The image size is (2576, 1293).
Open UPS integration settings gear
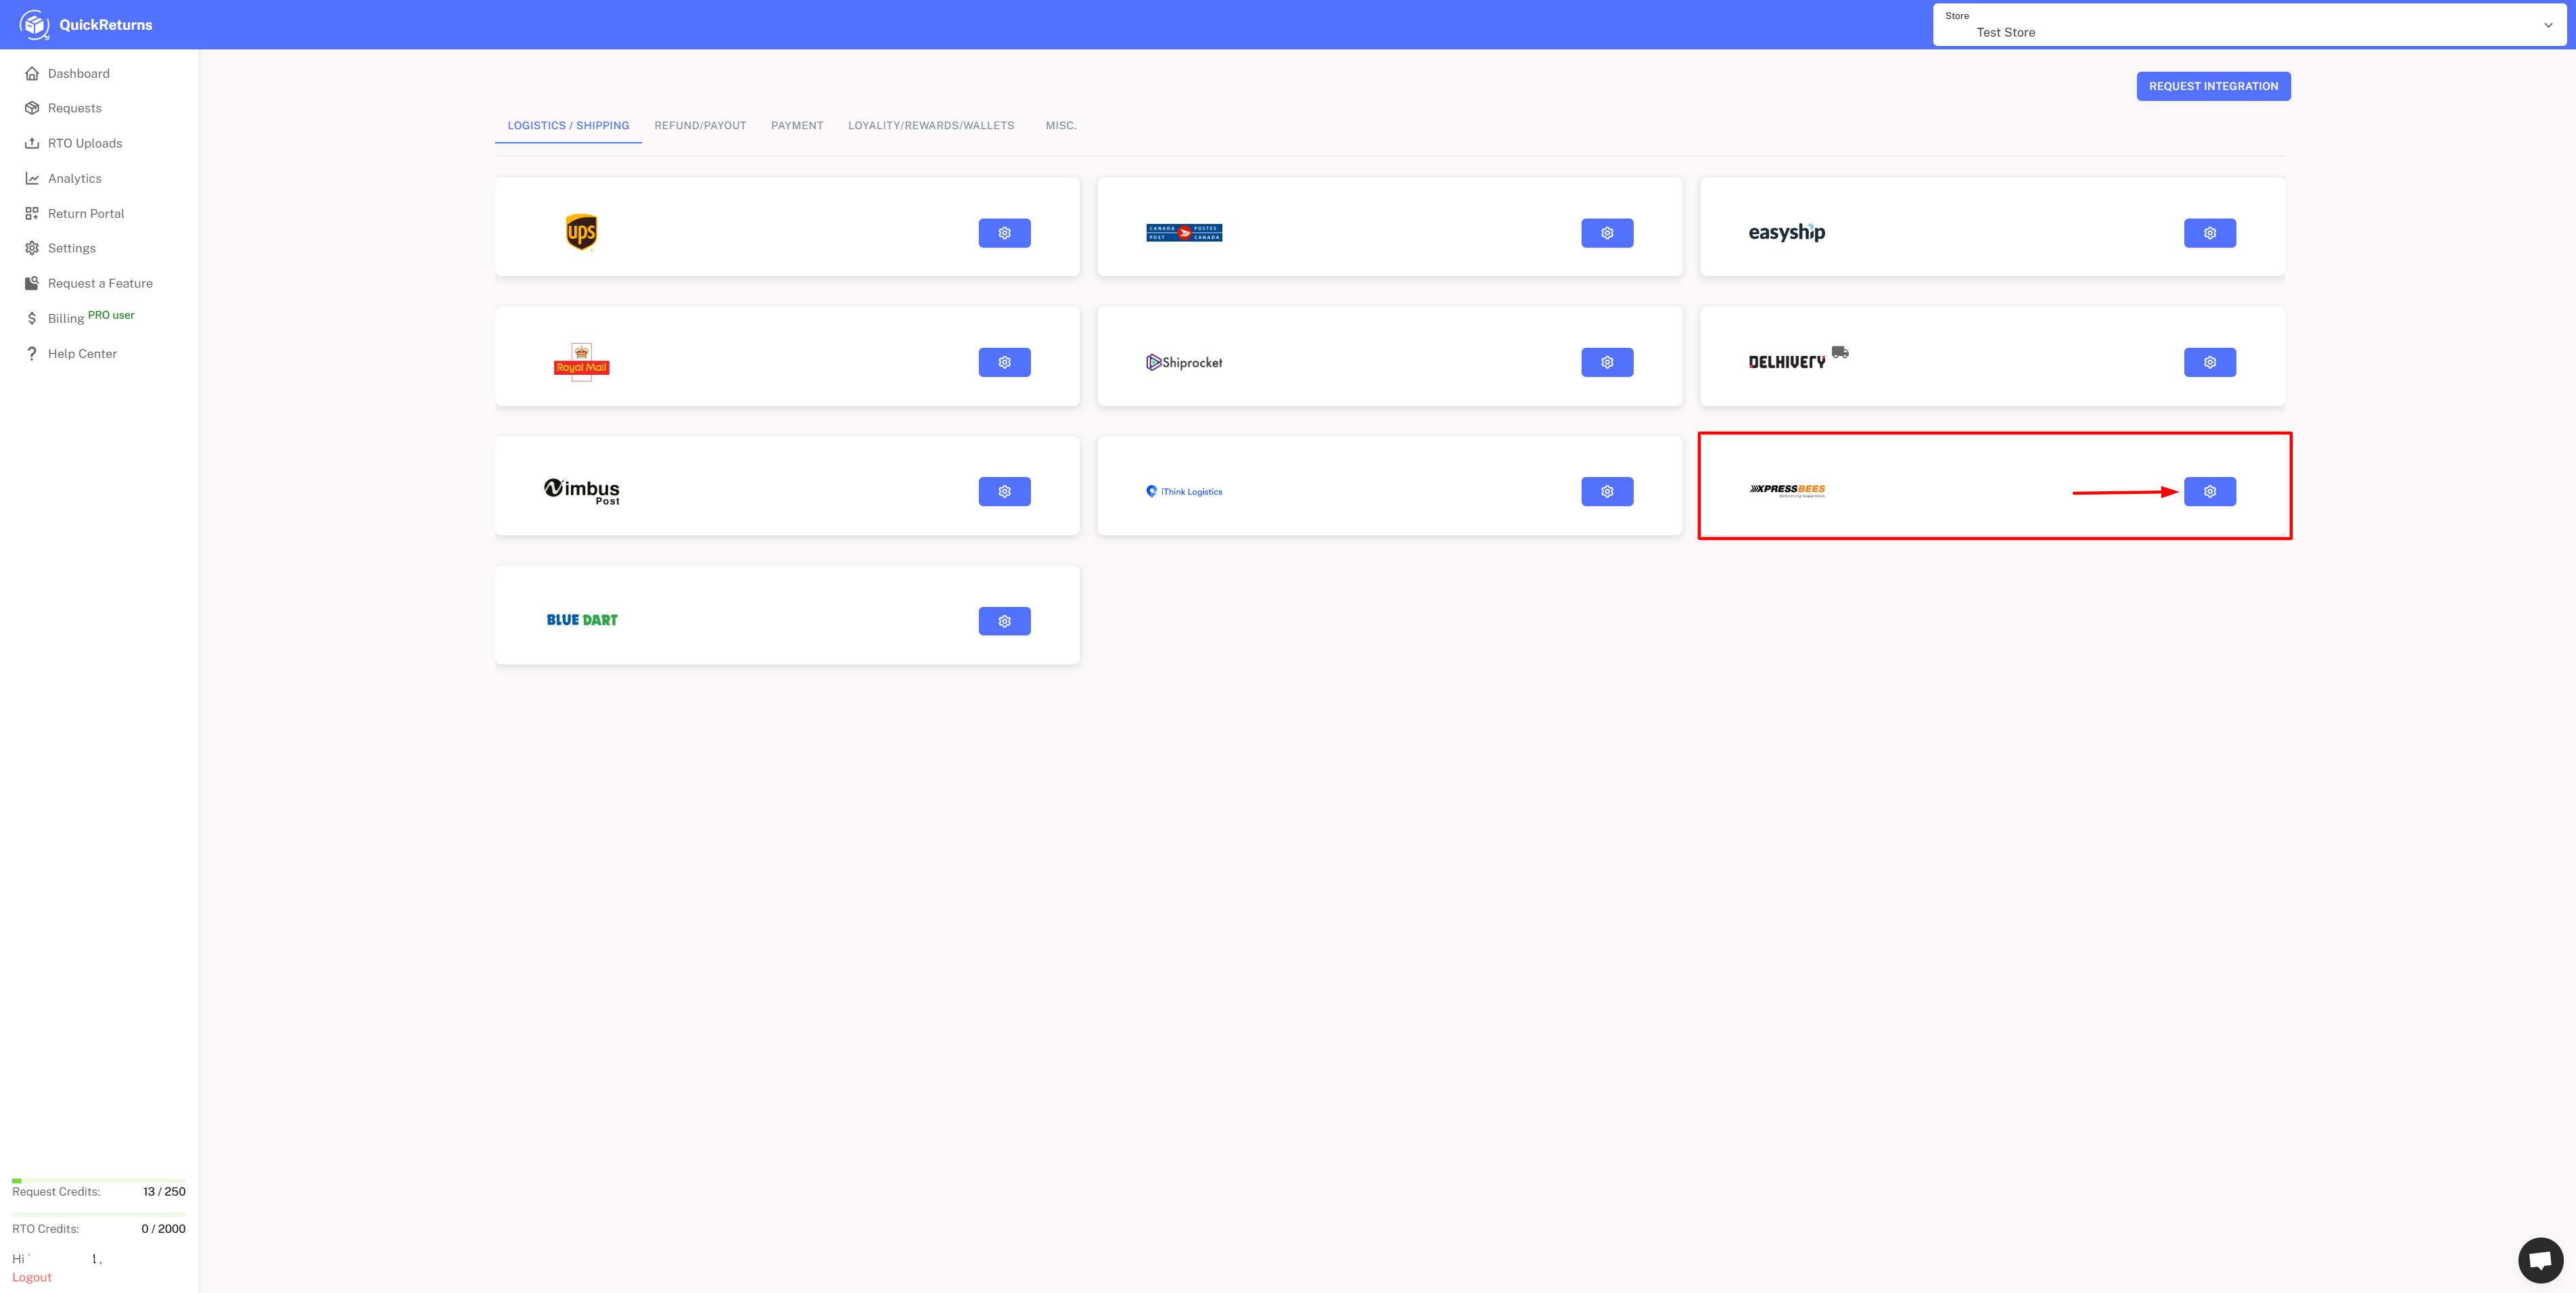coord(1004,233)
